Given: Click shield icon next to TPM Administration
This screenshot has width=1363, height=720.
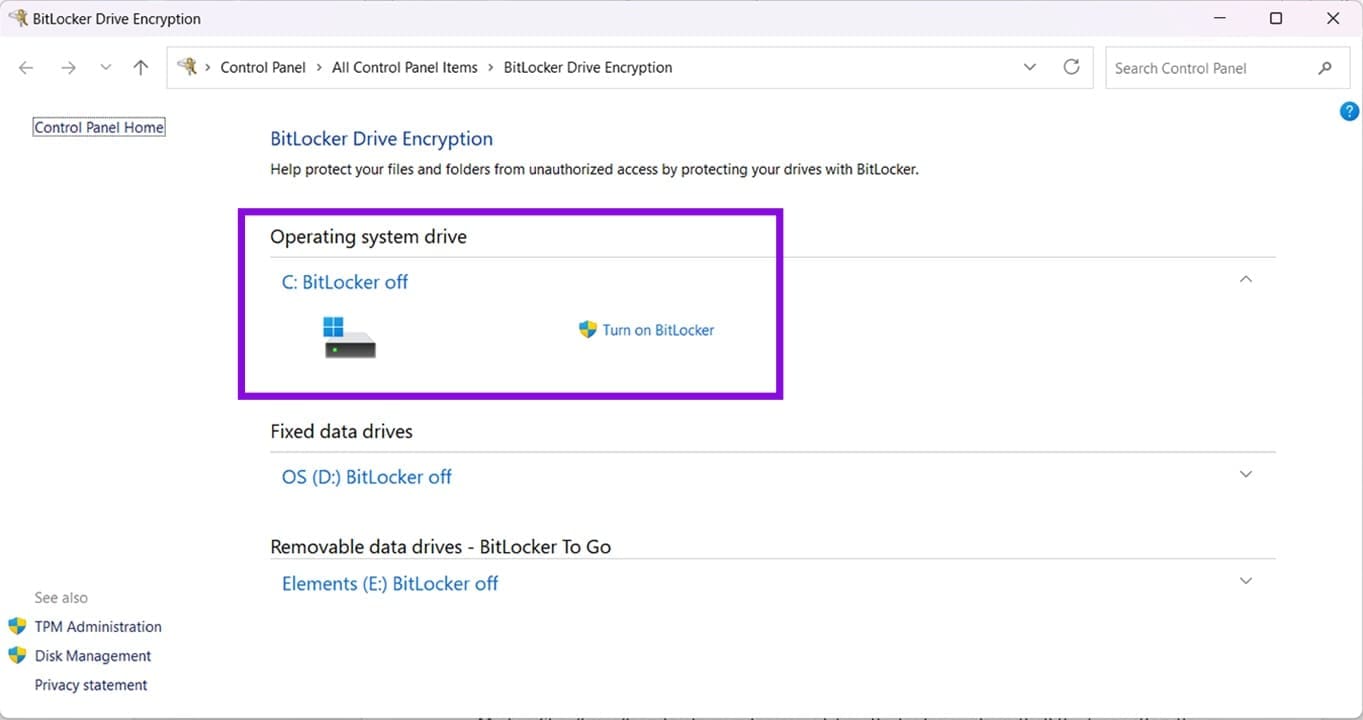Looking at the screenshot, I should [x=17, y=627].
